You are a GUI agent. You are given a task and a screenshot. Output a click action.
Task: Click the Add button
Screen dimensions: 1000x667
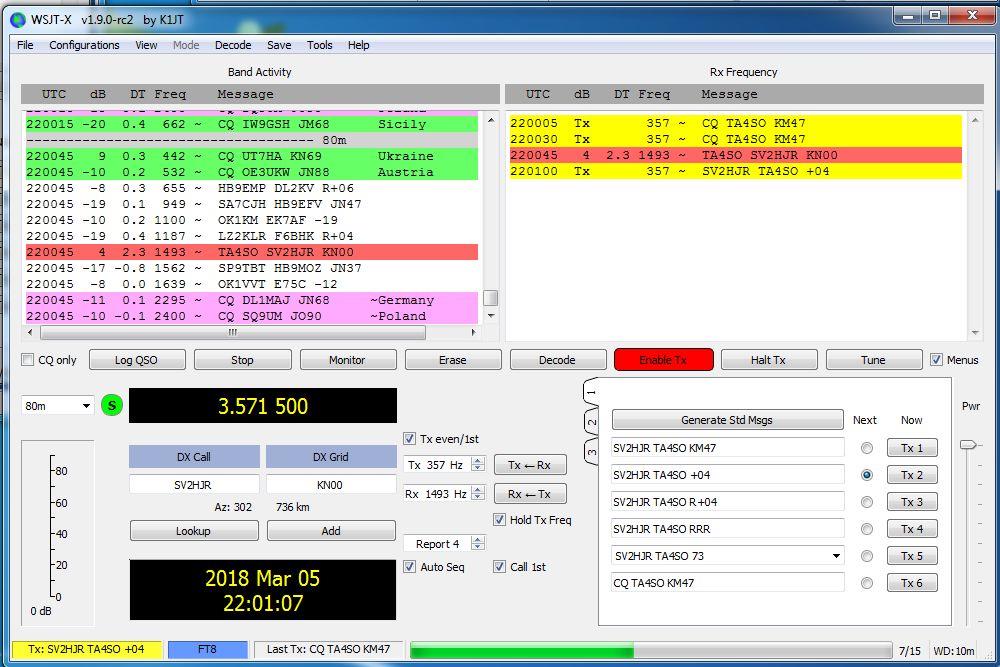[x=331, y=531]
